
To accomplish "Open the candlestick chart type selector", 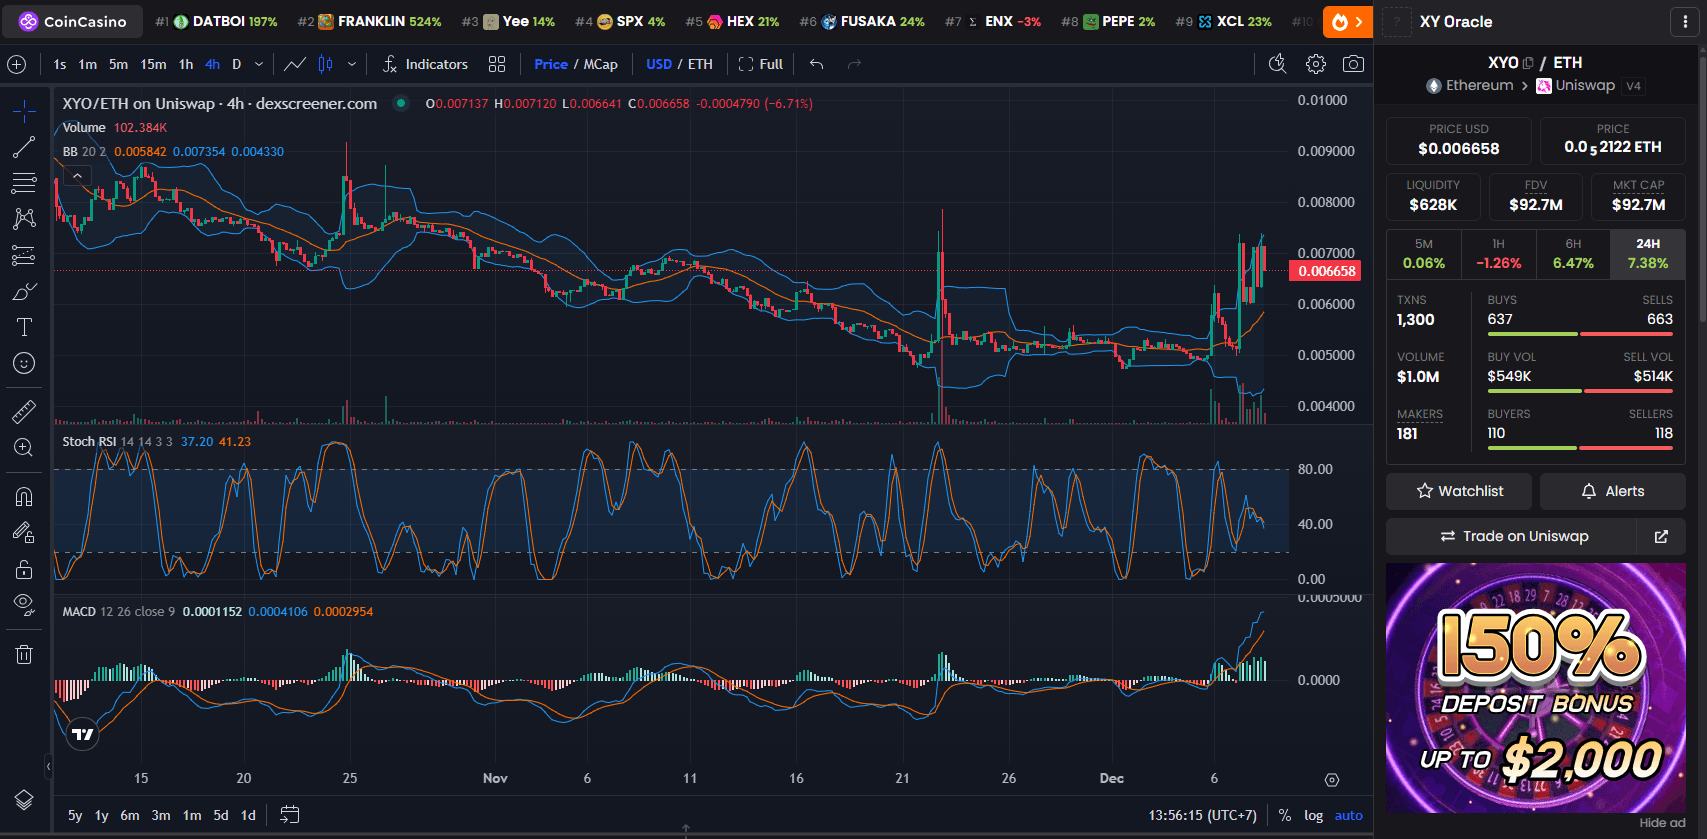I will (x=325, y=64).
